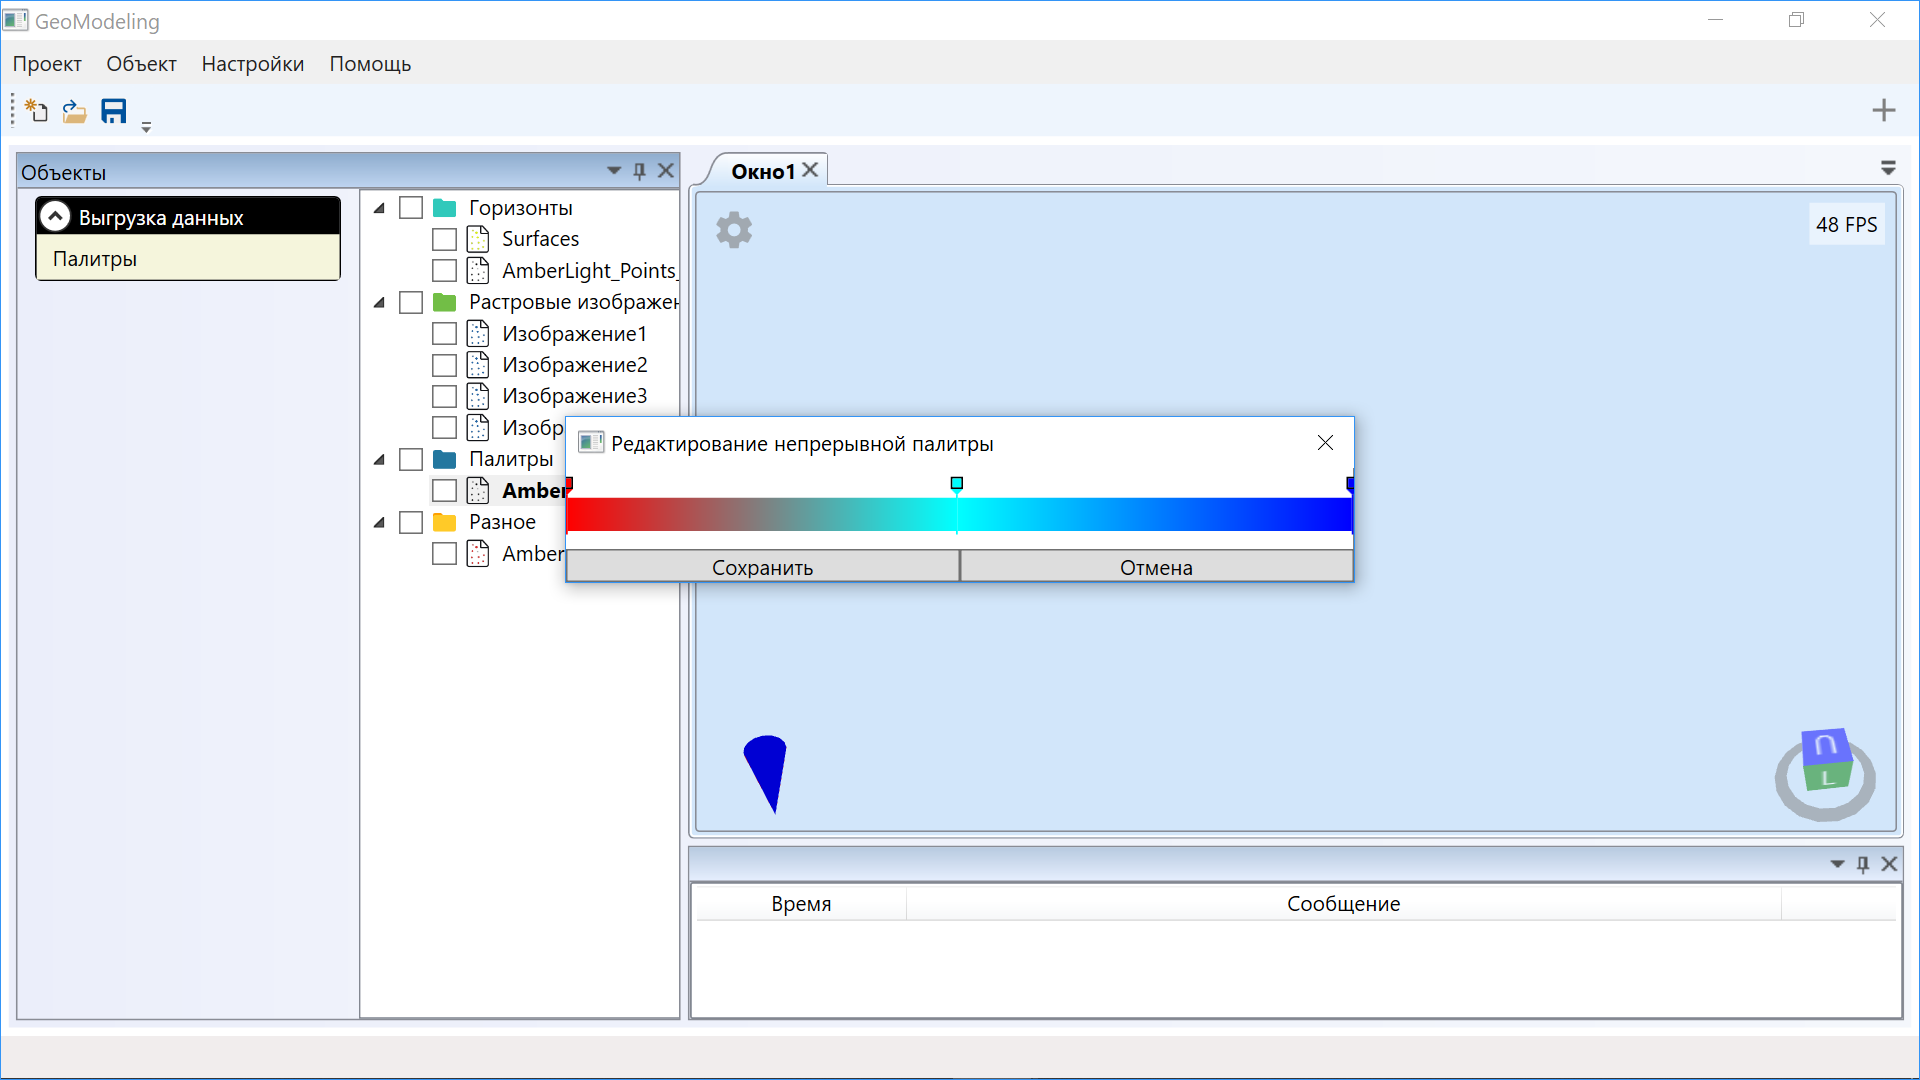Click the Изображение3 file icon

point(478,396)
